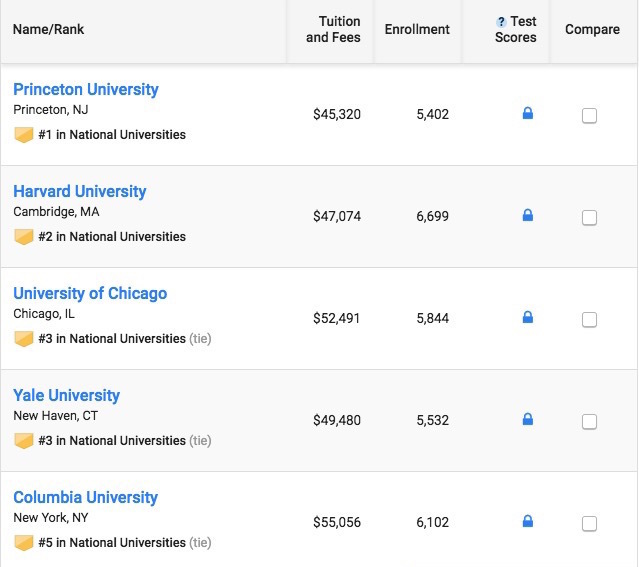
Task: Click the University of Chicago lock icon
Action: 528,318
